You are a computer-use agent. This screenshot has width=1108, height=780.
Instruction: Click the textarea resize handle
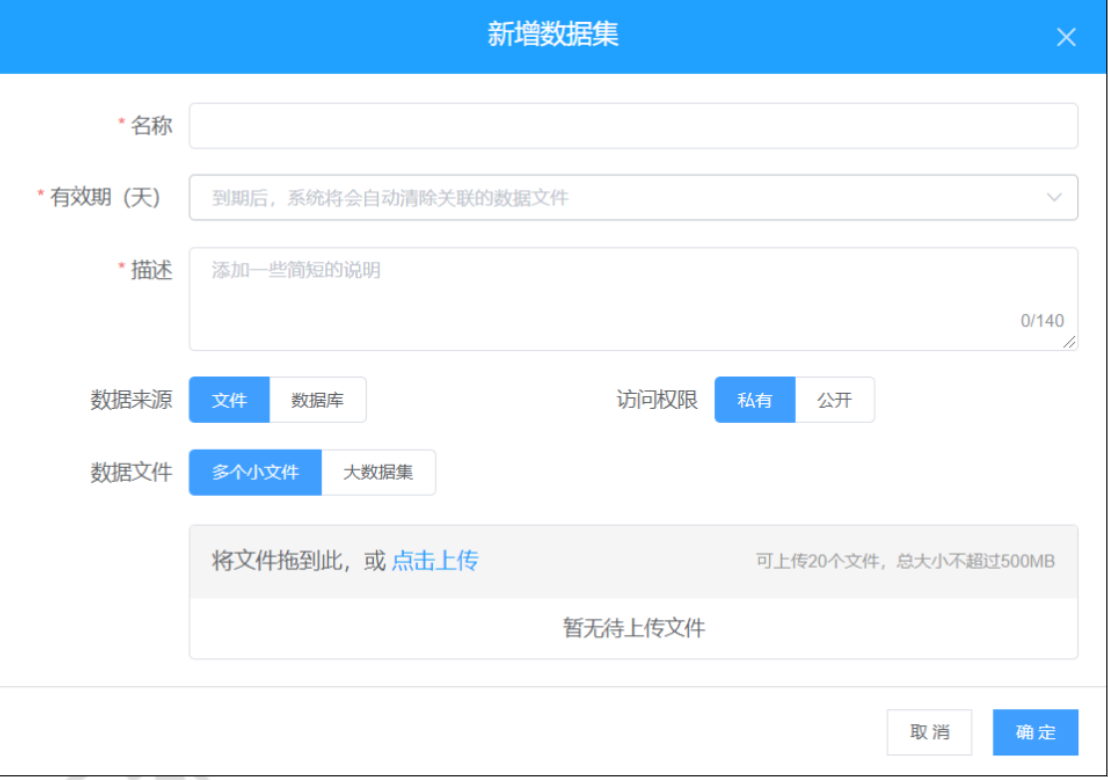pos(1068,341)
